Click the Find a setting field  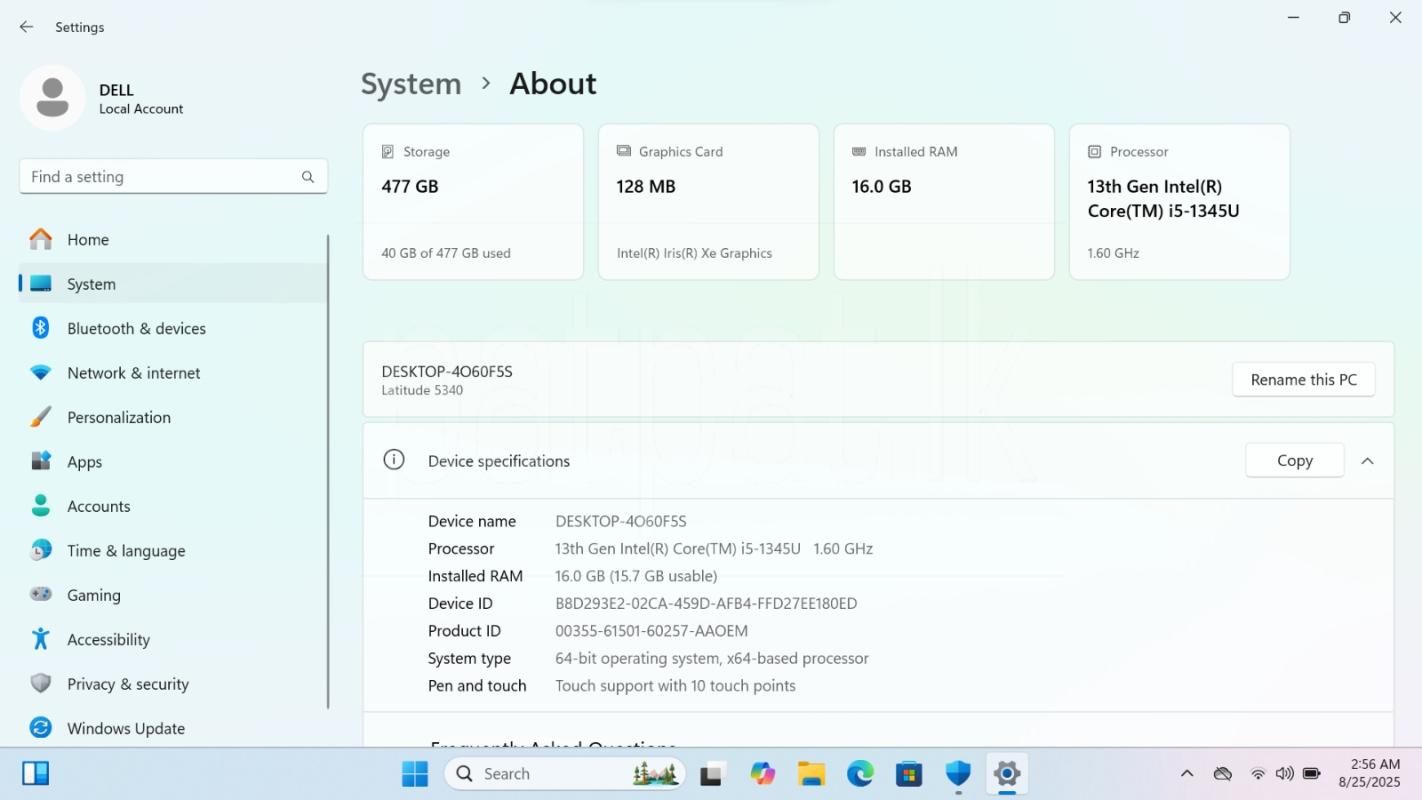(160, 177)
